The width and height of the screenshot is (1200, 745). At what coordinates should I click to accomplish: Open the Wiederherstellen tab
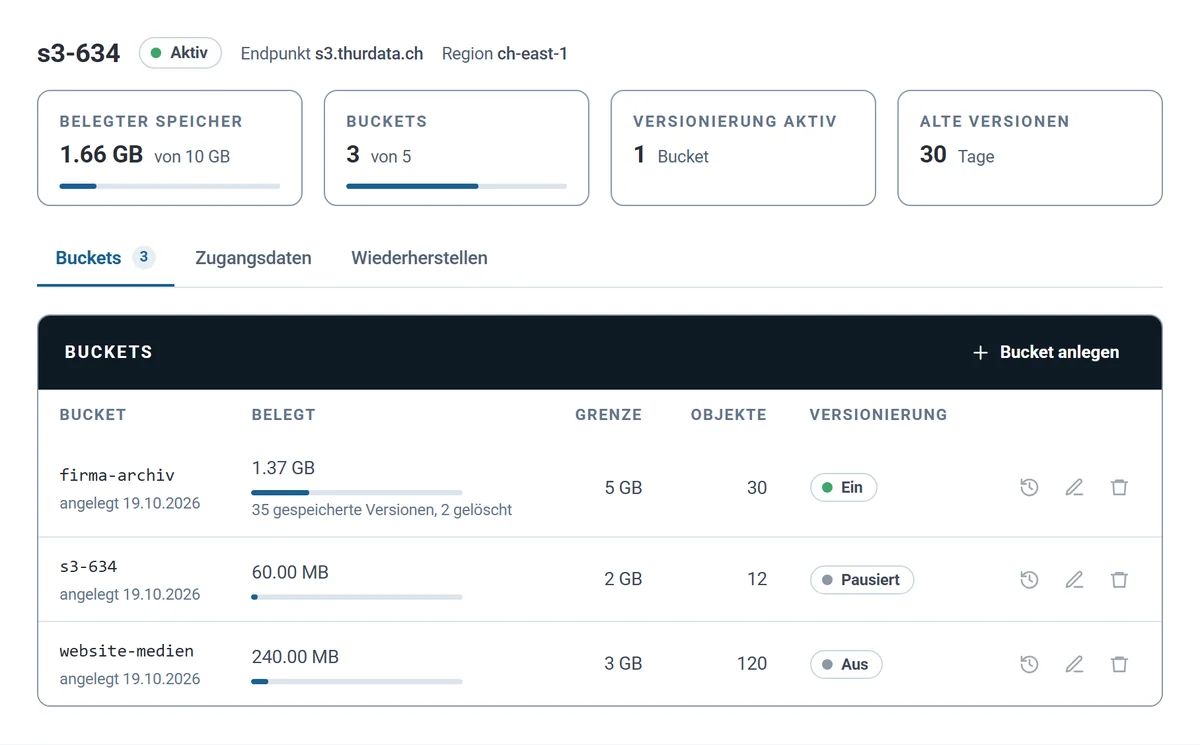(419, 258)
